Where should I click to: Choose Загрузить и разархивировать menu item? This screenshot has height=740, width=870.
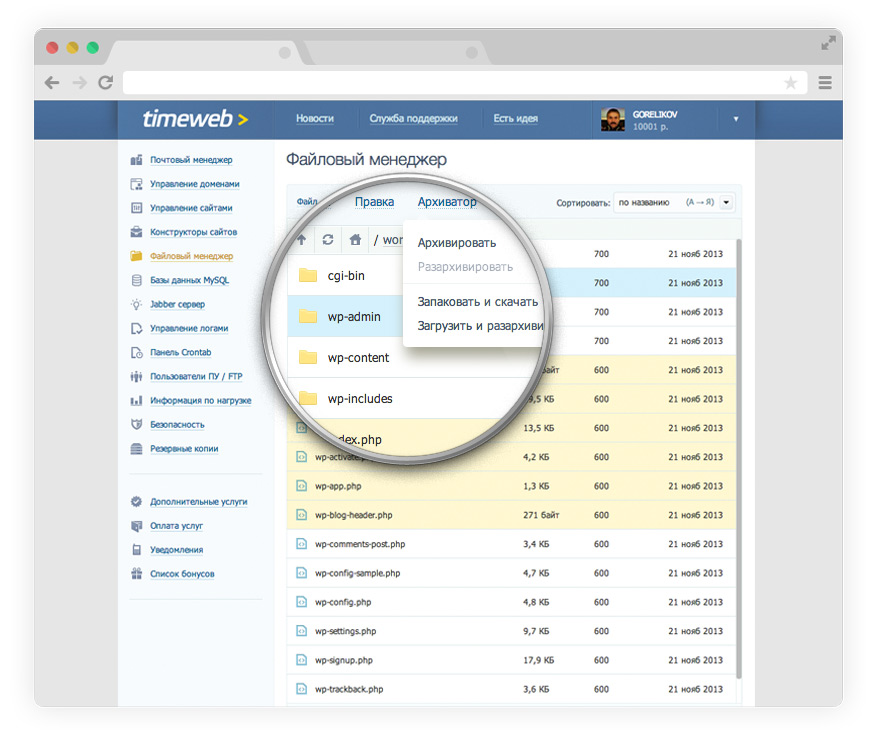(x=480, y=326)
